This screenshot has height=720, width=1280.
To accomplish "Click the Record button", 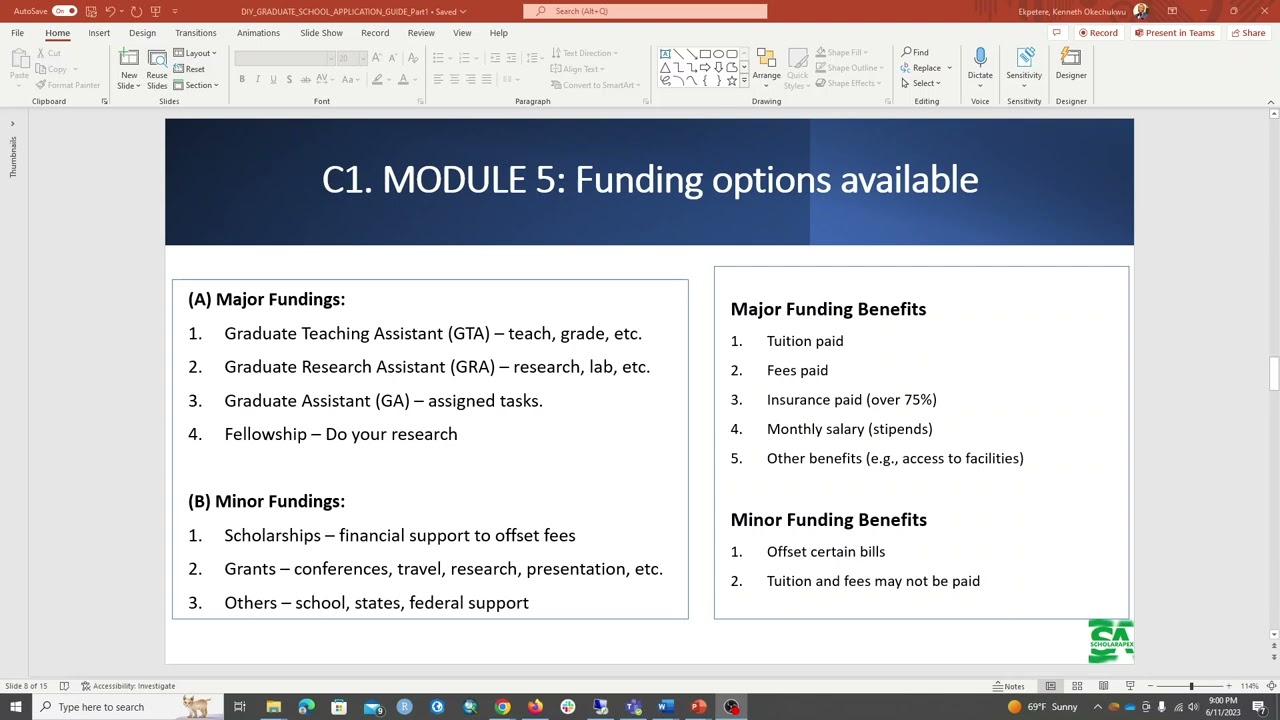I will 1098,33.
